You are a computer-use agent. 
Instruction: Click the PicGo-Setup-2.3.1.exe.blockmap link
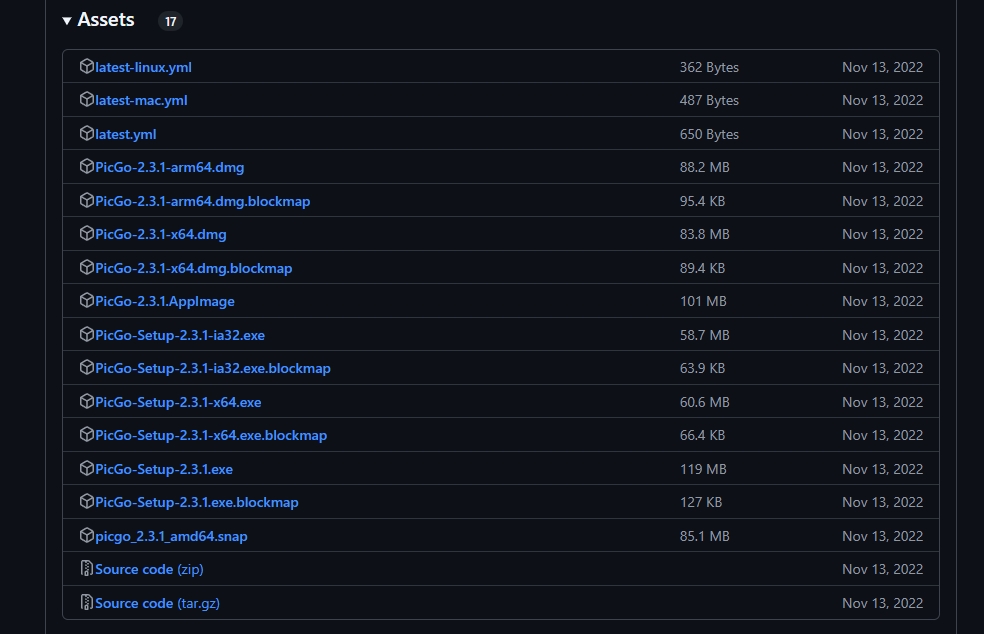pos(197,502)
